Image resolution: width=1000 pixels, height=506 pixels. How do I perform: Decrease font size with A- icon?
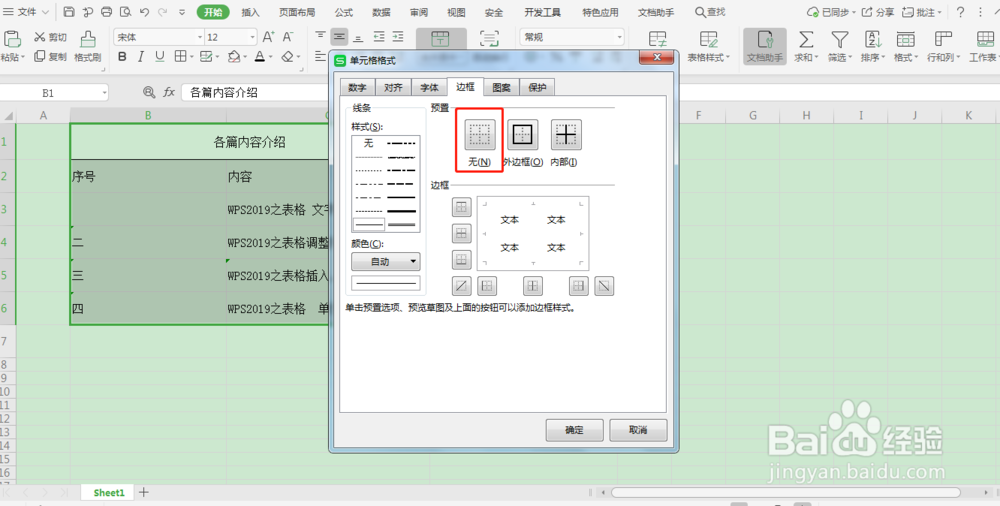288,37
